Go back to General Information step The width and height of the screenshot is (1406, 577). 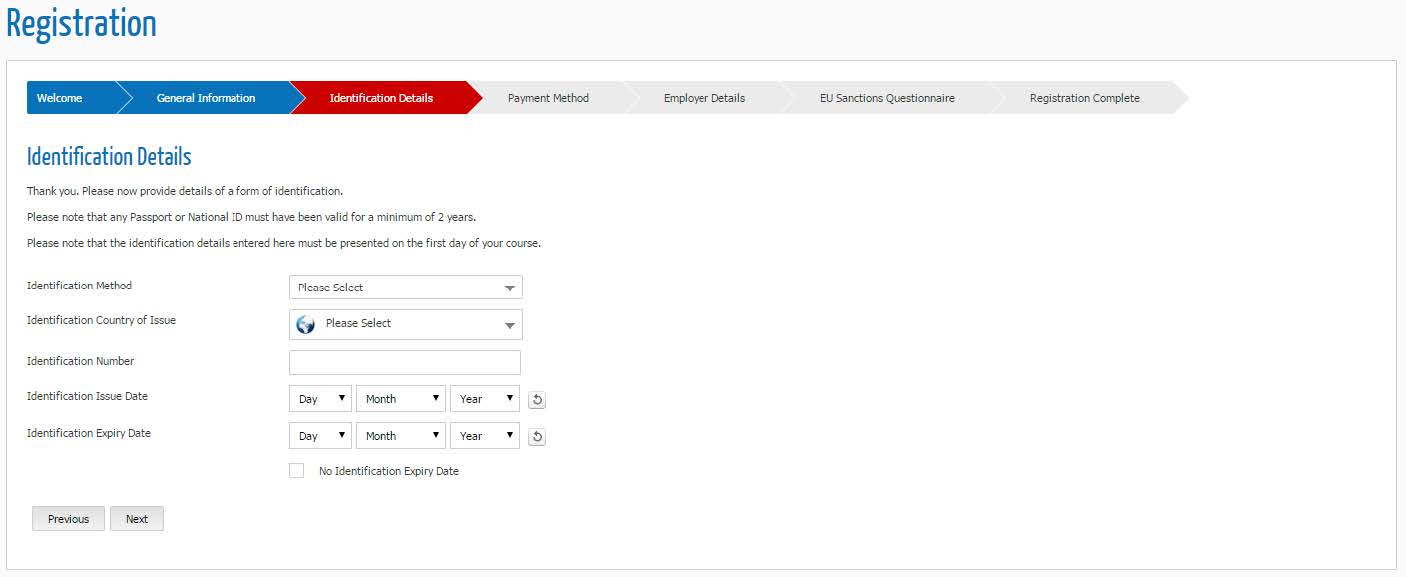pos(206,98)
